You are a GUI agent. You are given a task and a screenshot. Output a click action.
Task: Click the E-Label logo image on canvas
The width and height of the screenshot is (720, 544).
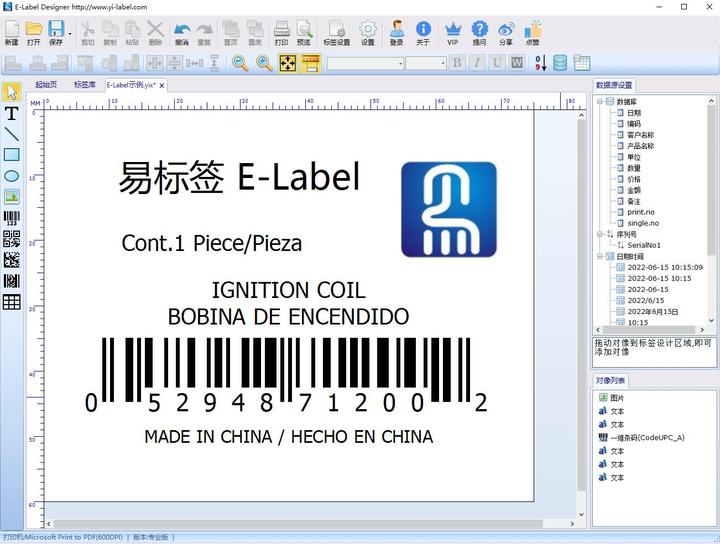click(x=449, y=209)
